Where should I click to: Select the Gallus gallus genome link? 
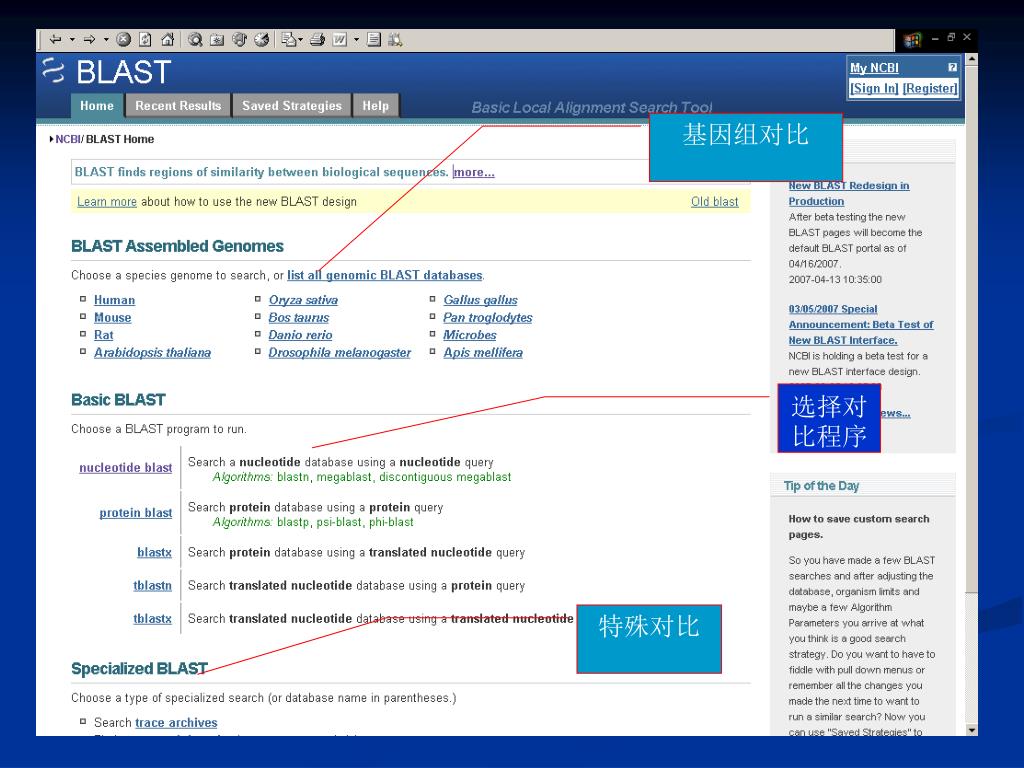[481, 300]
